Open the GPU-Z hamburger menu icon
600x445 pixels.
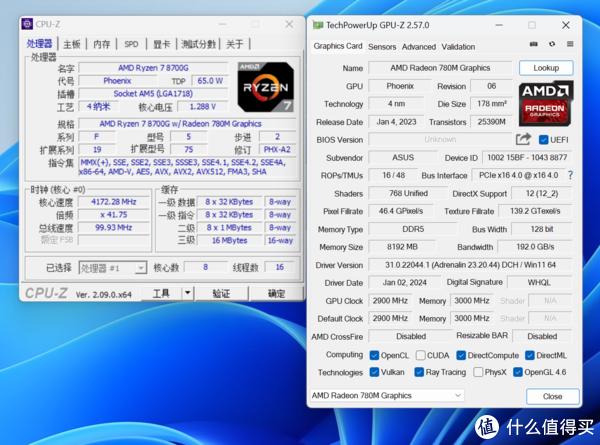coord(570,44)
